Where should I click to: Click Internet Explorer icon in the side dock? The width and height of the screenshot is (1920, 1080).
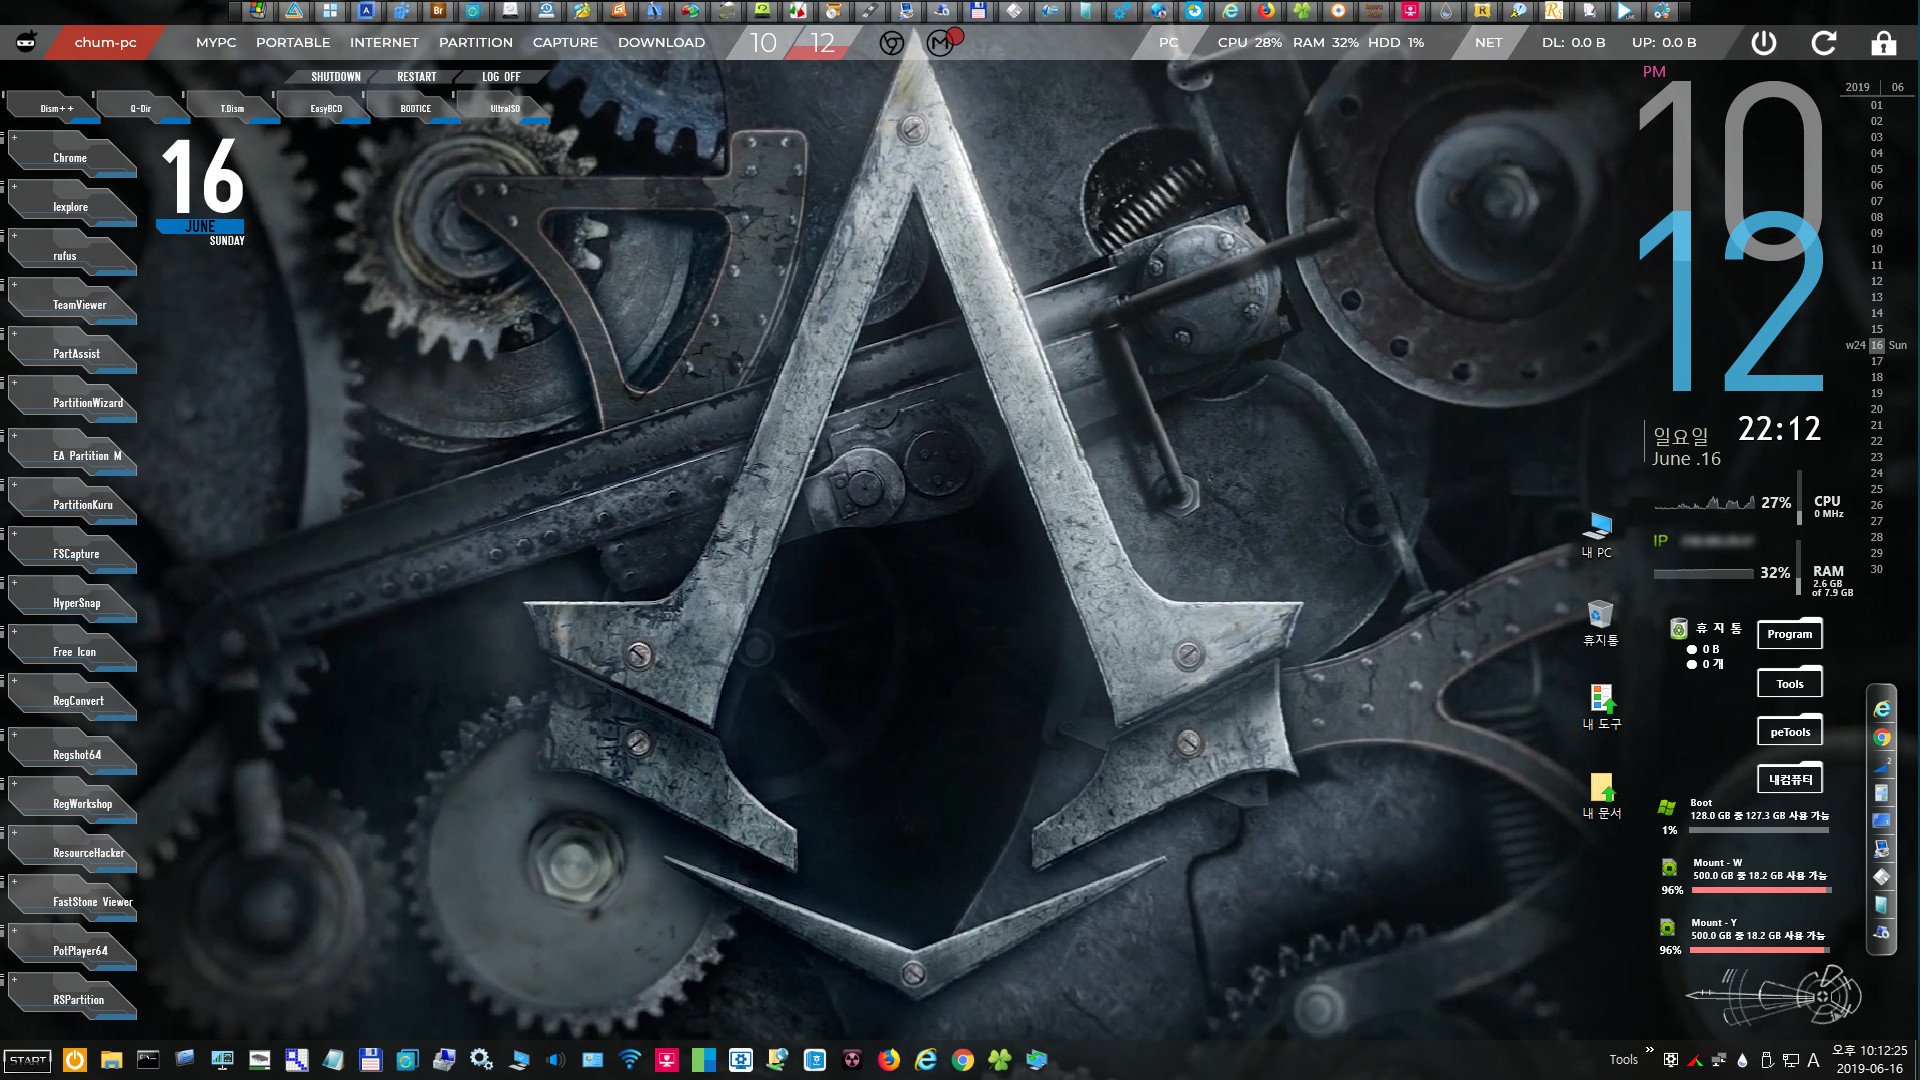pos(1882,709)
